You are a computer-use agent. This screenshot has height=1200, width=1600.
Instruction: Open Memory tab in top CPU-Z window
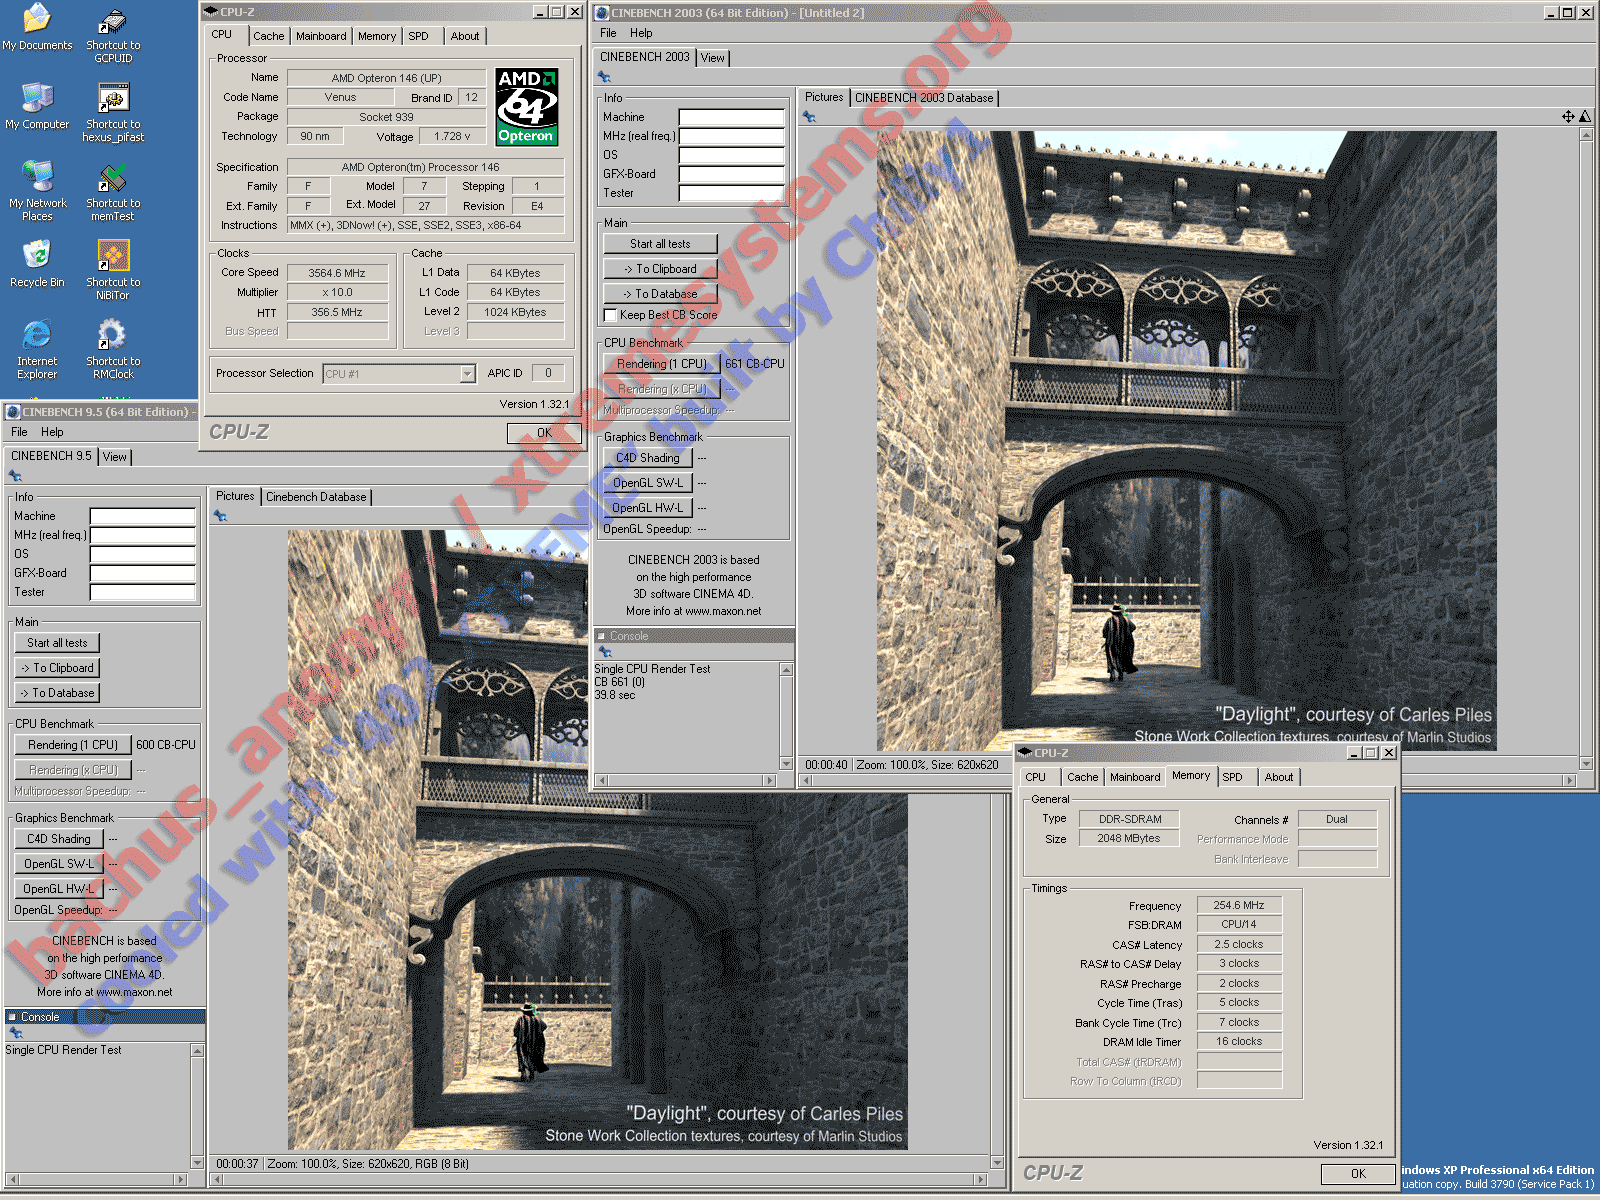[377, 36]
